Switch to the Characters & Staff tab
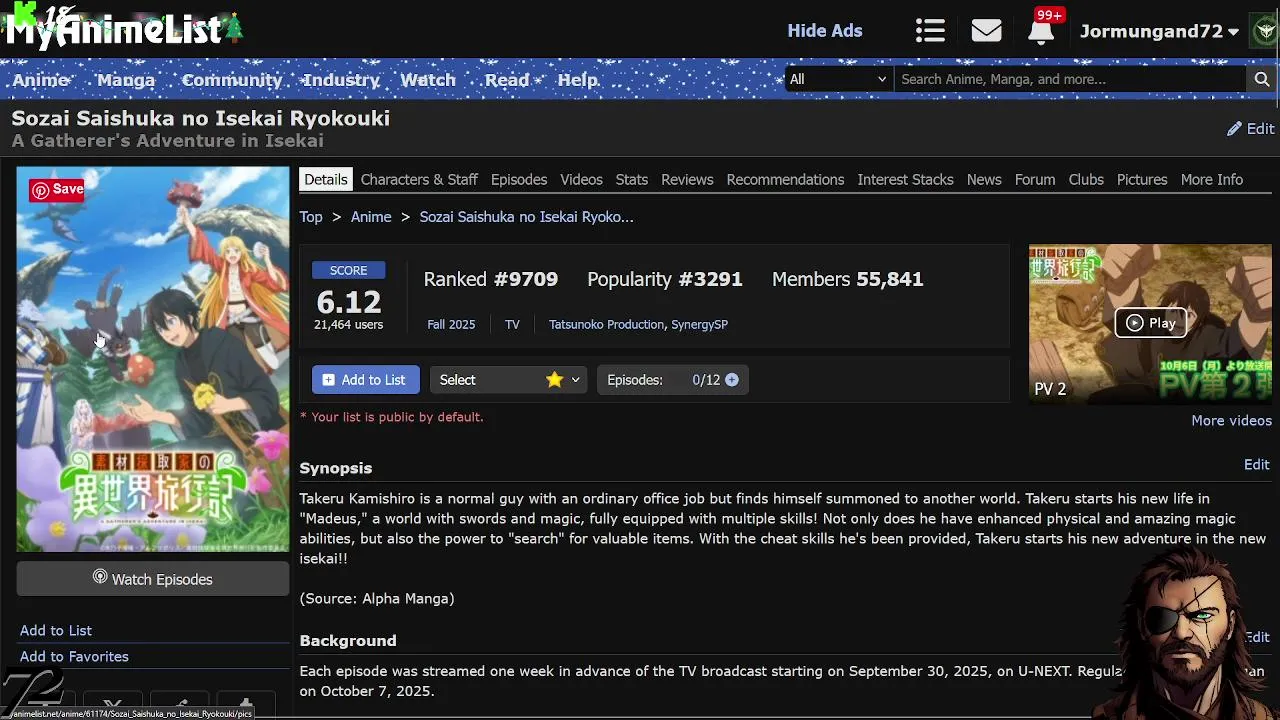This screenshot has height=720, width=1280. 419,180
